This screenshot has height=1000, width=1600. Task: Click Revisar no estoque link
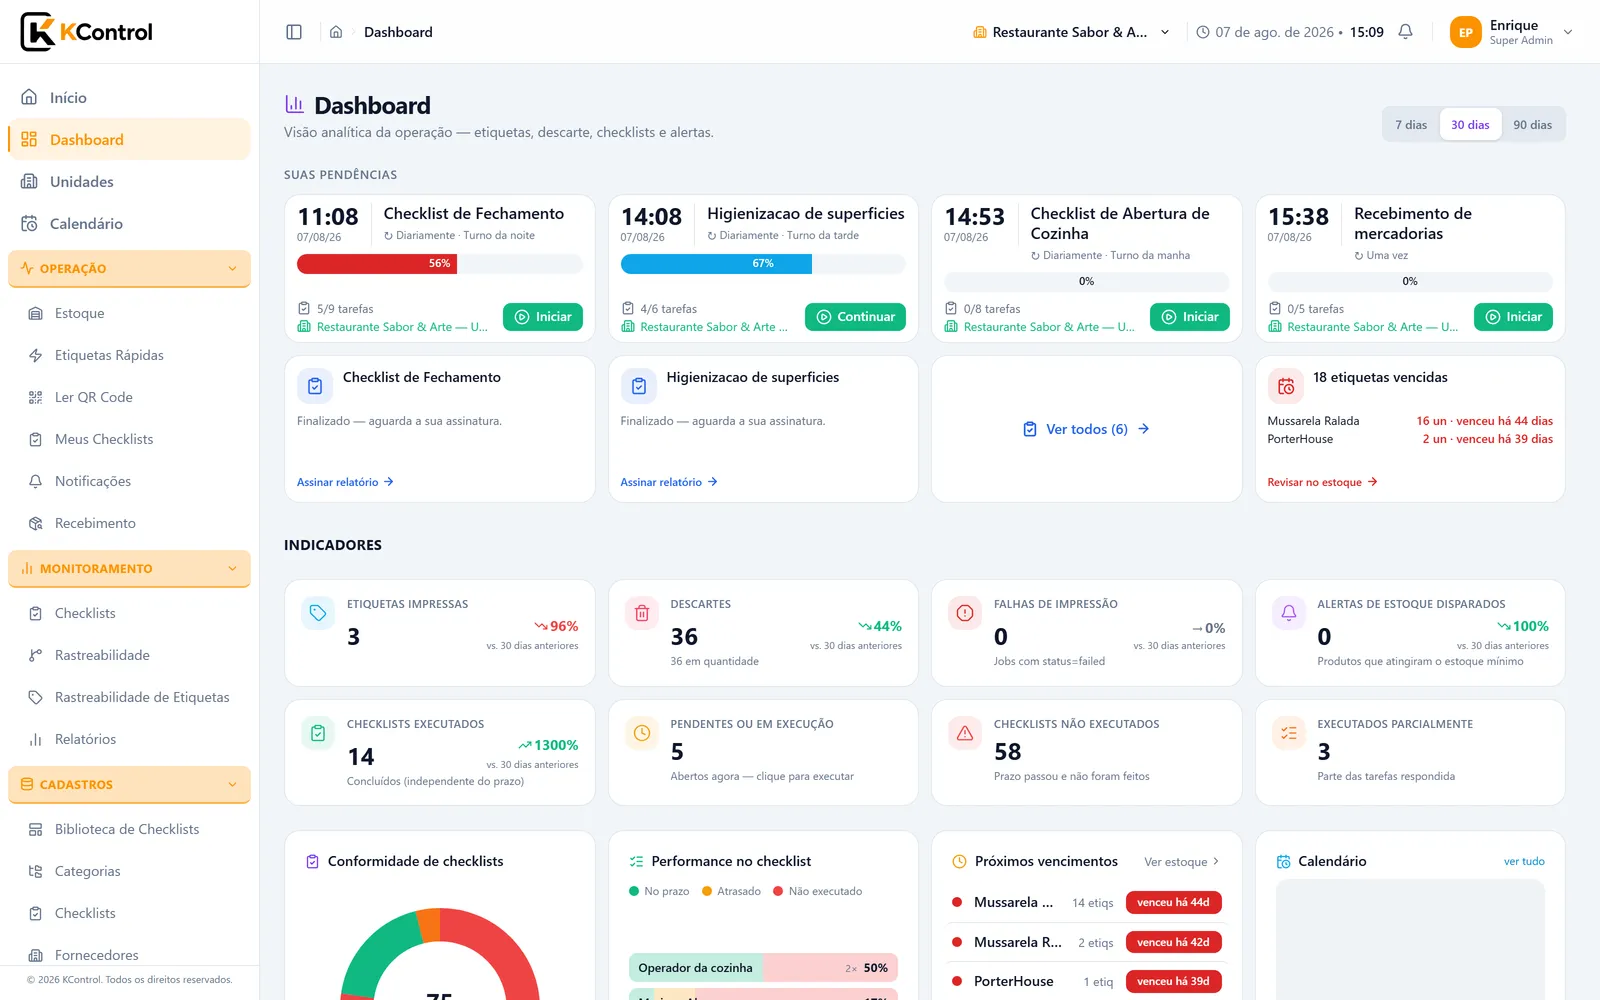pyautogui.click(x=1322, y=482)
